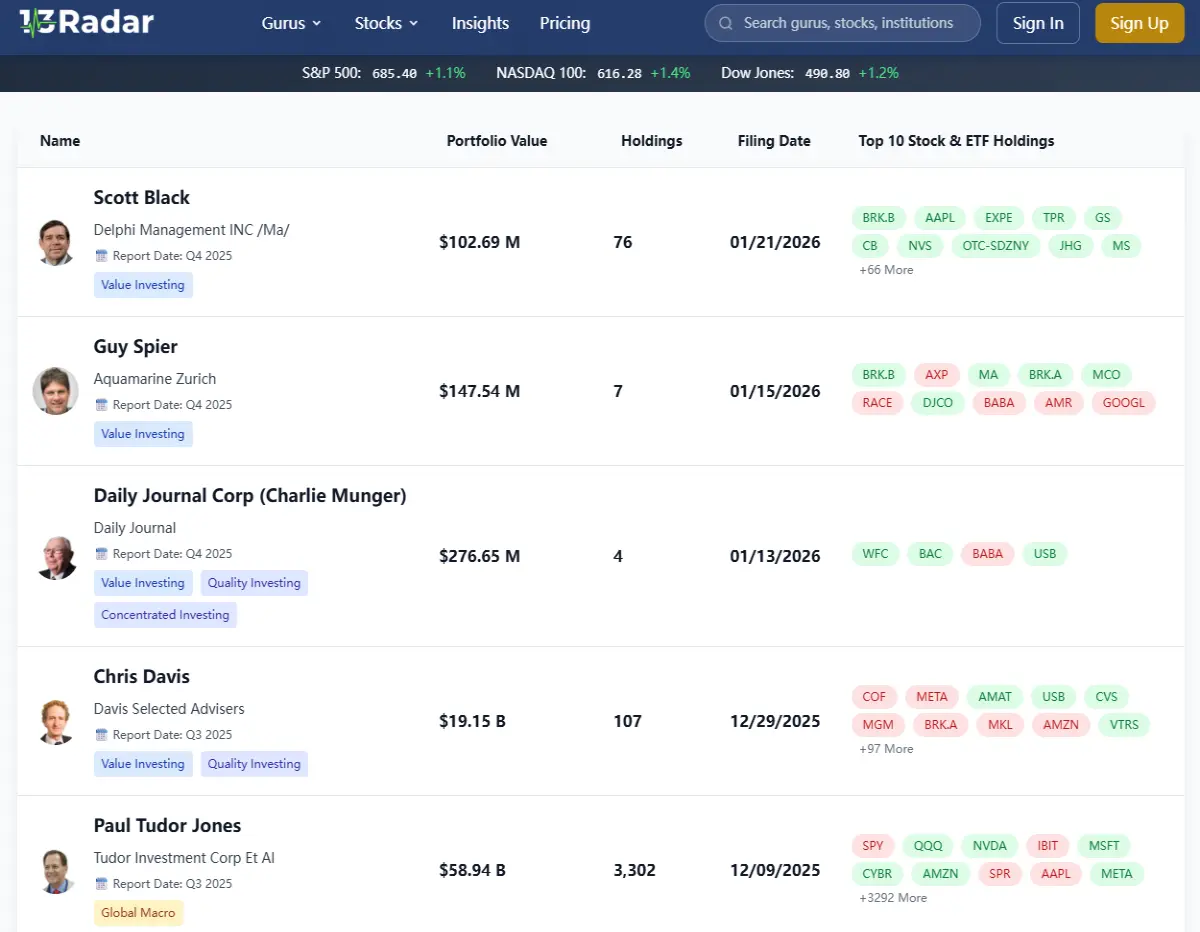Open the Insights menu item

480,23
